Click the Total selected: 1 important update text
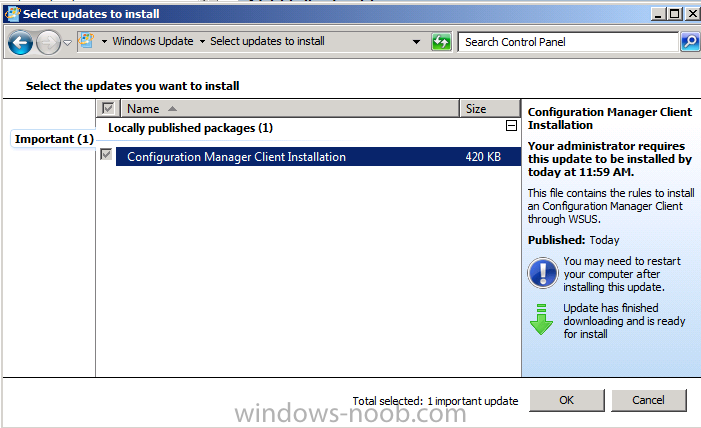701x428 pixels. click(x=435, y=401)
